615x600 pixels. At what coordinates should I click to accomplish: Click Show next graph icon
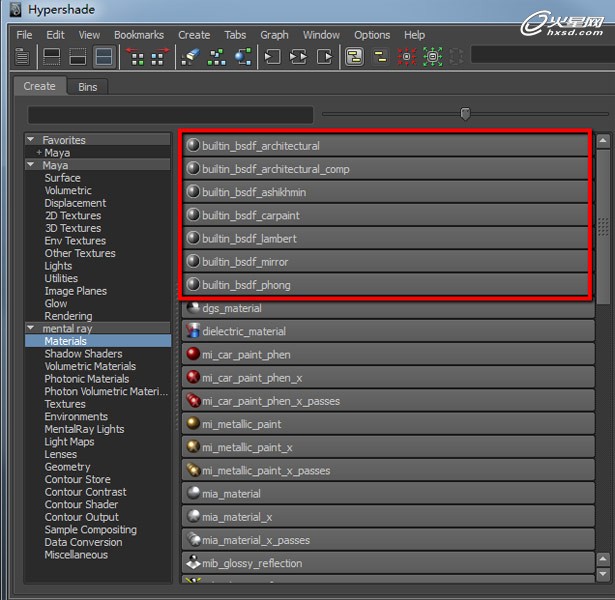[x=159, y=57]
